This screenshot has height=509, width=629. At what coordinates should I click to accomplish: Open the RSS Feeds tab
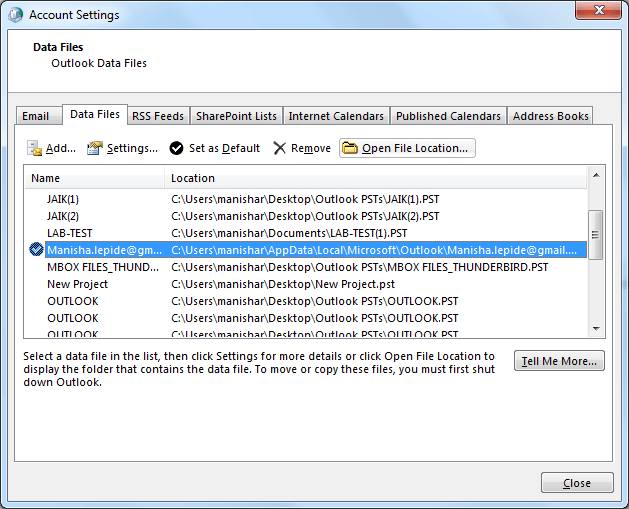(158, 116)
